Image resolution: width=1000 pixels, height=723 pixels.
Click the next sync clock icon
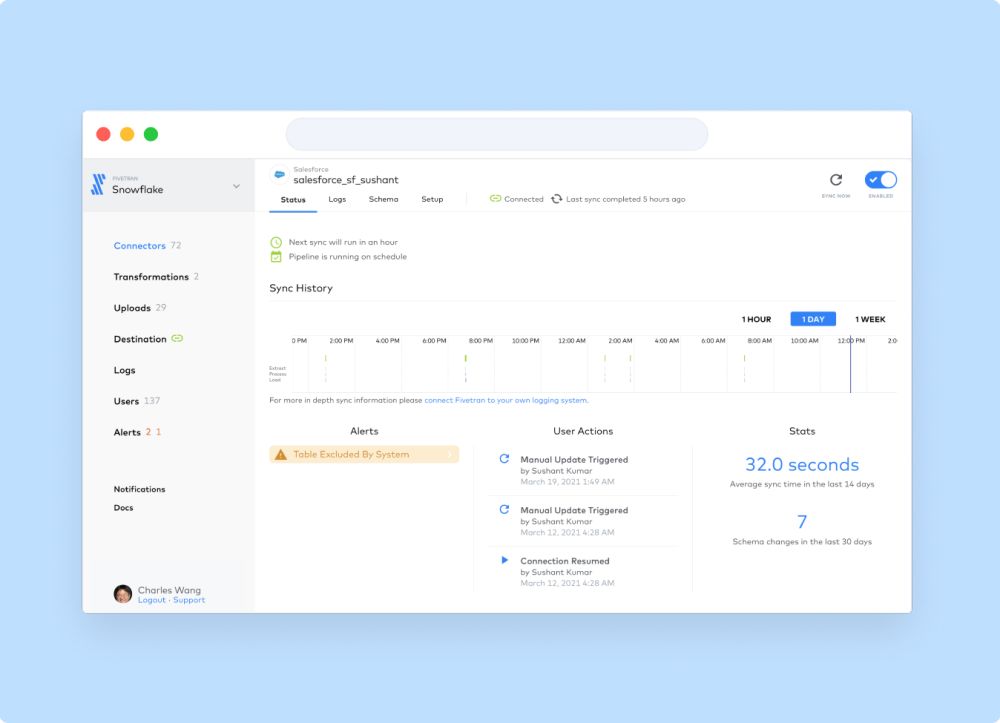pyautogui.click(x=276, y=242)
